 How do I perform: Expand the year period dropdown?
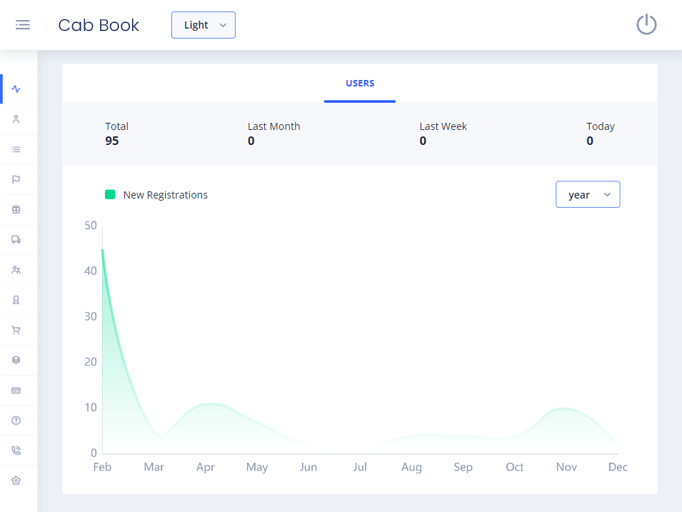[587, 195]
